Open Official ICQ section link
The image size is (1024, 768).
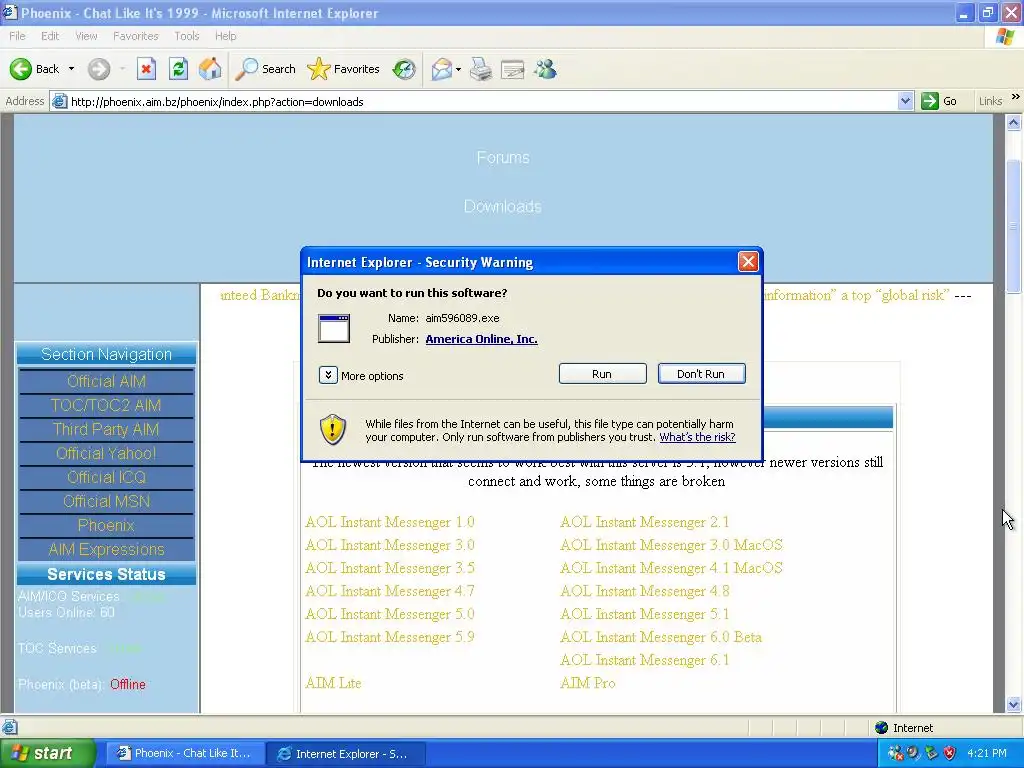[x=106, y=477]
